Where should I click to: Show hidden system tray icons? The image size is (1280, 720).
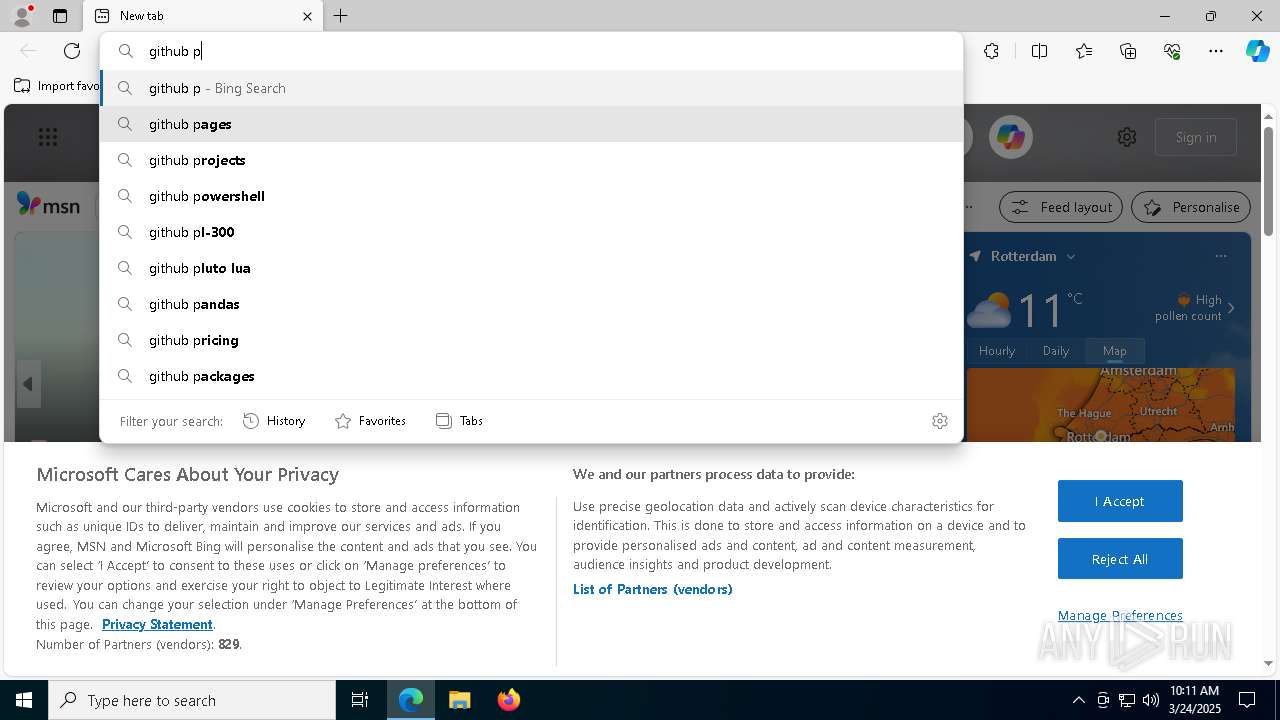pos(1078,700)
